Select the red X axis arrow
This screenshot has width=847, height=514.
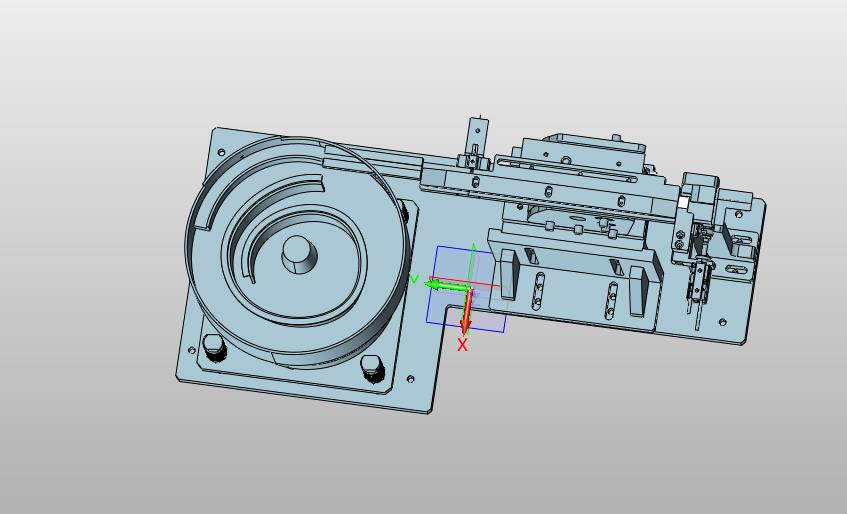[466, 312]
